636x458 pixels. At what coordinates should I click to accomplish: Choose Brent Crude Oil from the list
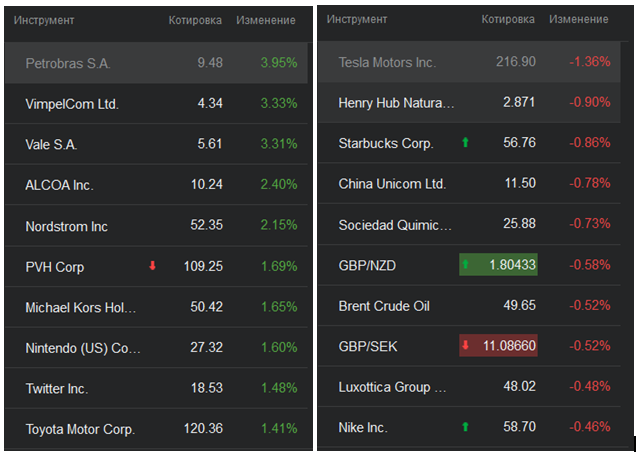click(384, 306)
